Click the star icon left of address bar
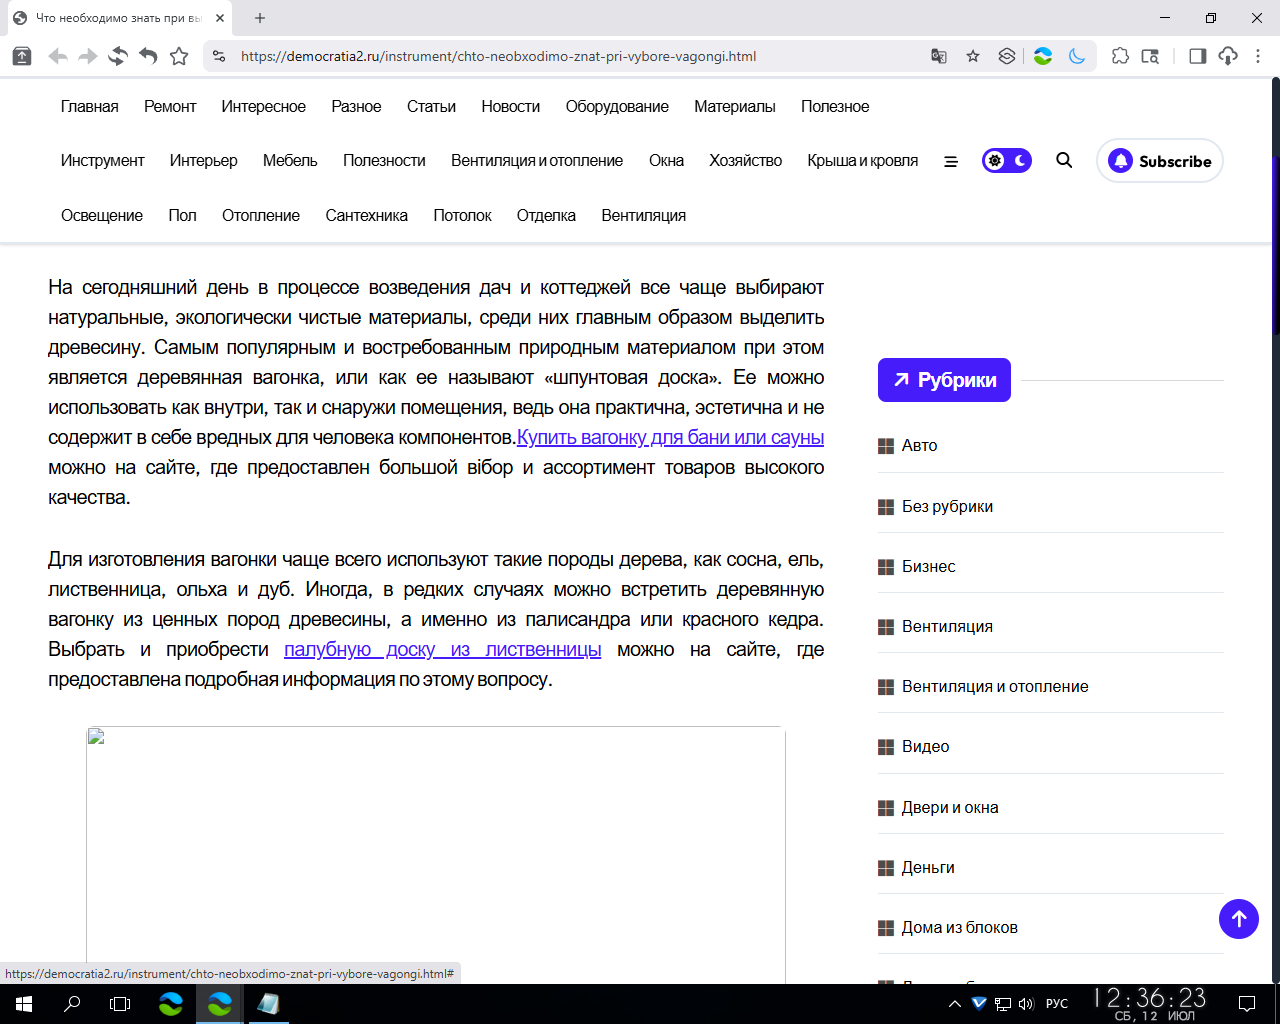Screen dimensions: 1280x1024 tap(179, 56)
